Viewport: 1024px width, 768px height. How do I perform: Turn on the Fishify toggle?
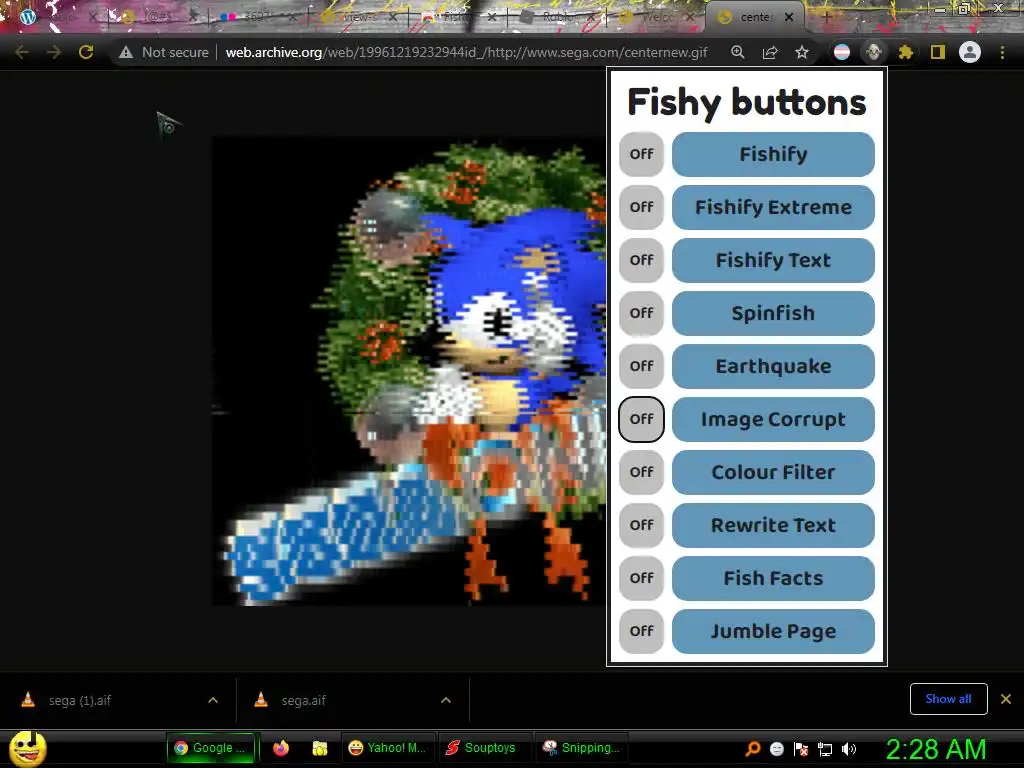point(641,154)
